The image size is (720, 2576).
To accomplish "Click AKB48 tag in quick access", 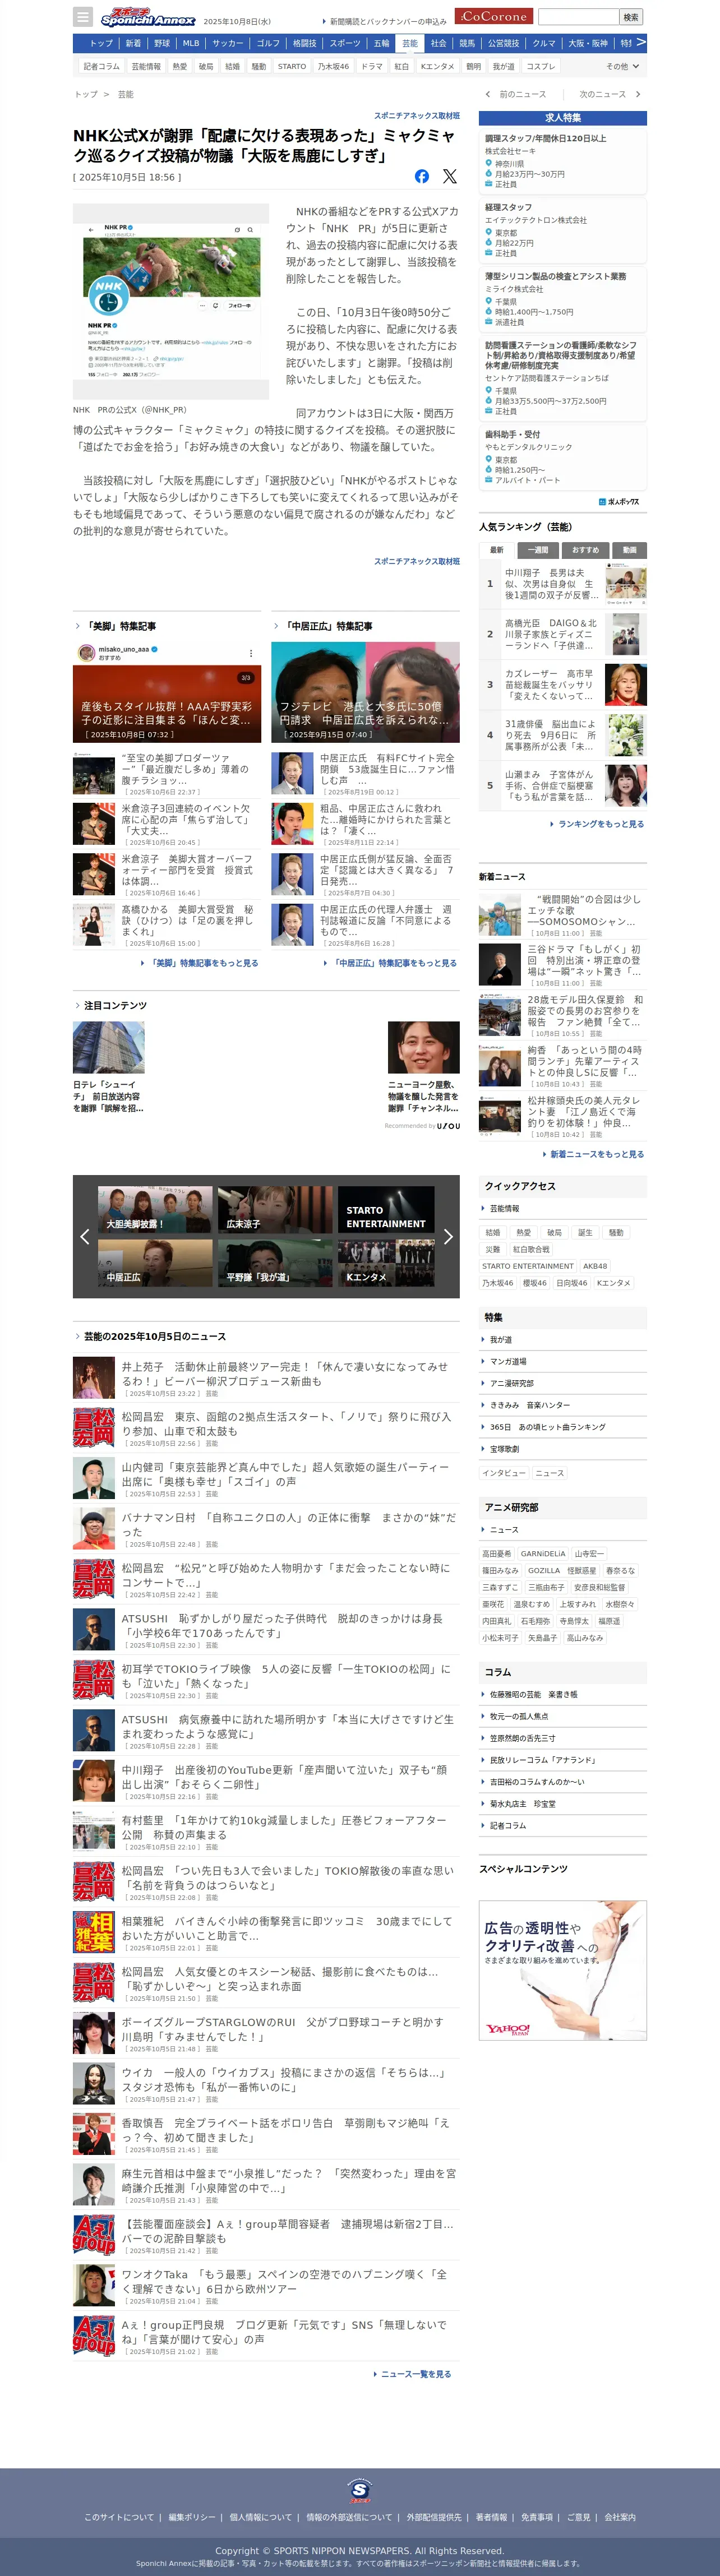I will 595,1266.
